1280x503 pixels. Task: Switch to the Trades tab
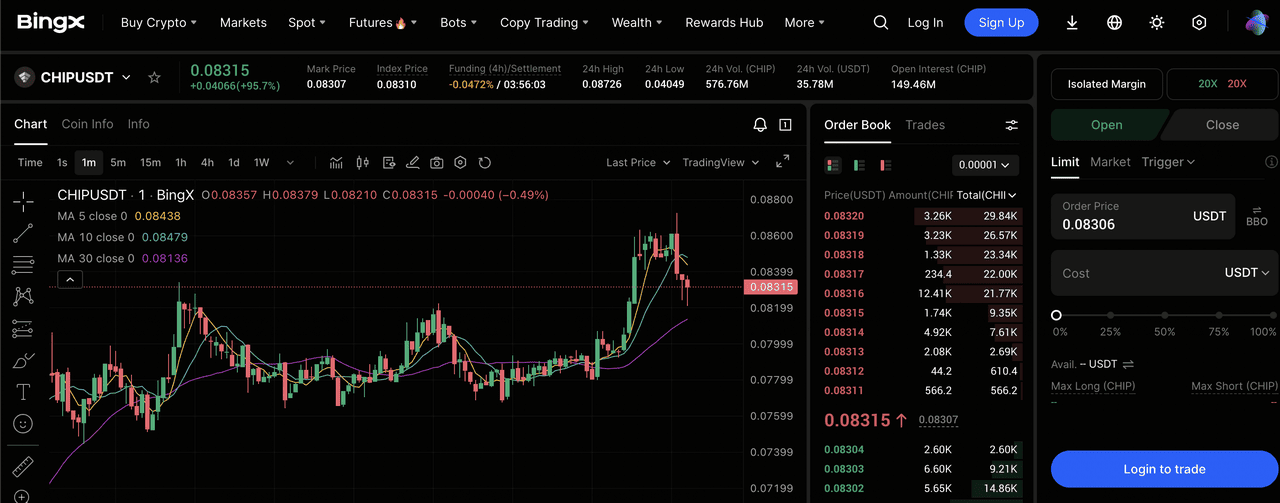(x=925, y=125)
